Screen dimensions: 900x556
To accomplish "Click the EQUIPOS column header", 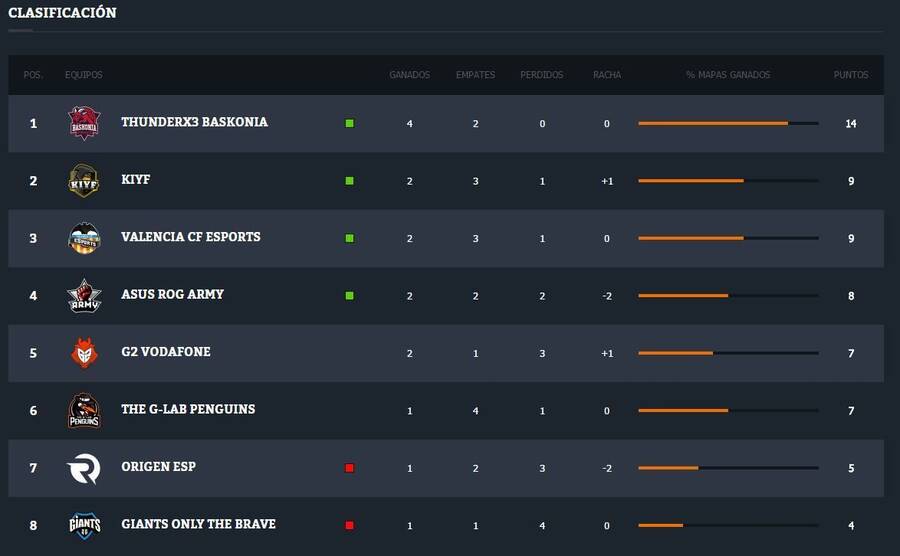I will coord(84,75).
